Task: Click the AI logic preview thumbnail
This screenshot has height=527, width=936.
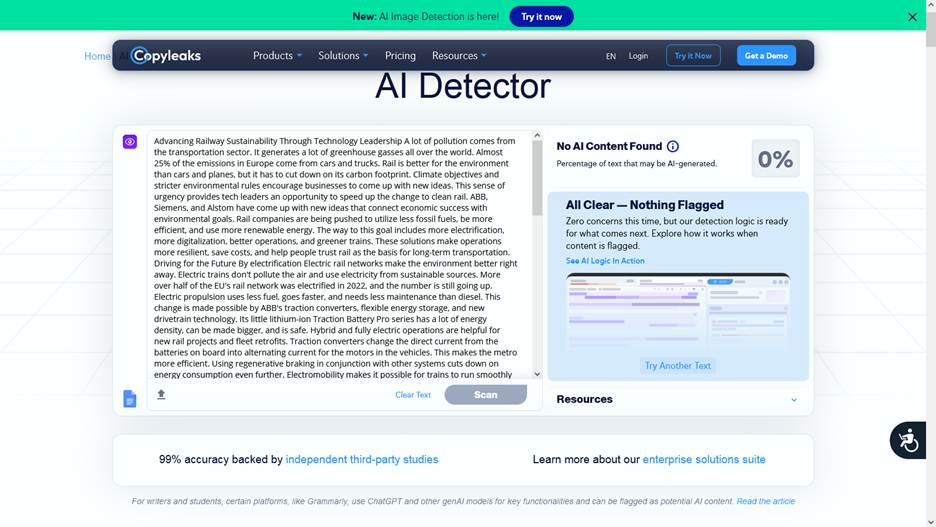Action: click(678, 312)
